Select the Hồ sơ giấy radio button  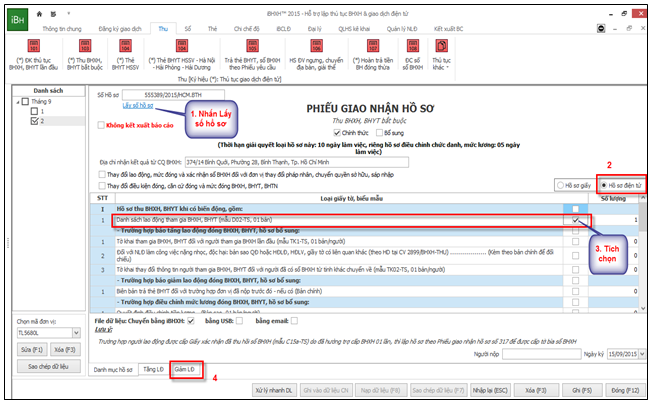pyautogui.click(x=558, y=186)
